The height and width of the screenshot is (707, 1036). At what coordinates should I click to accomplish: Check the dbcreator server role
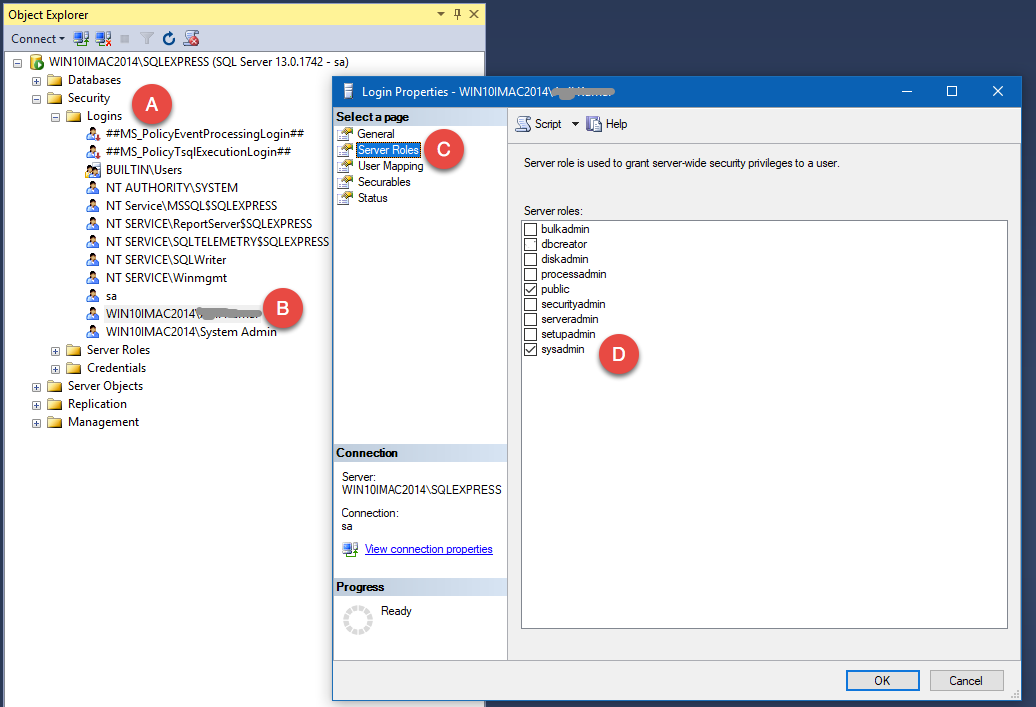531,244
